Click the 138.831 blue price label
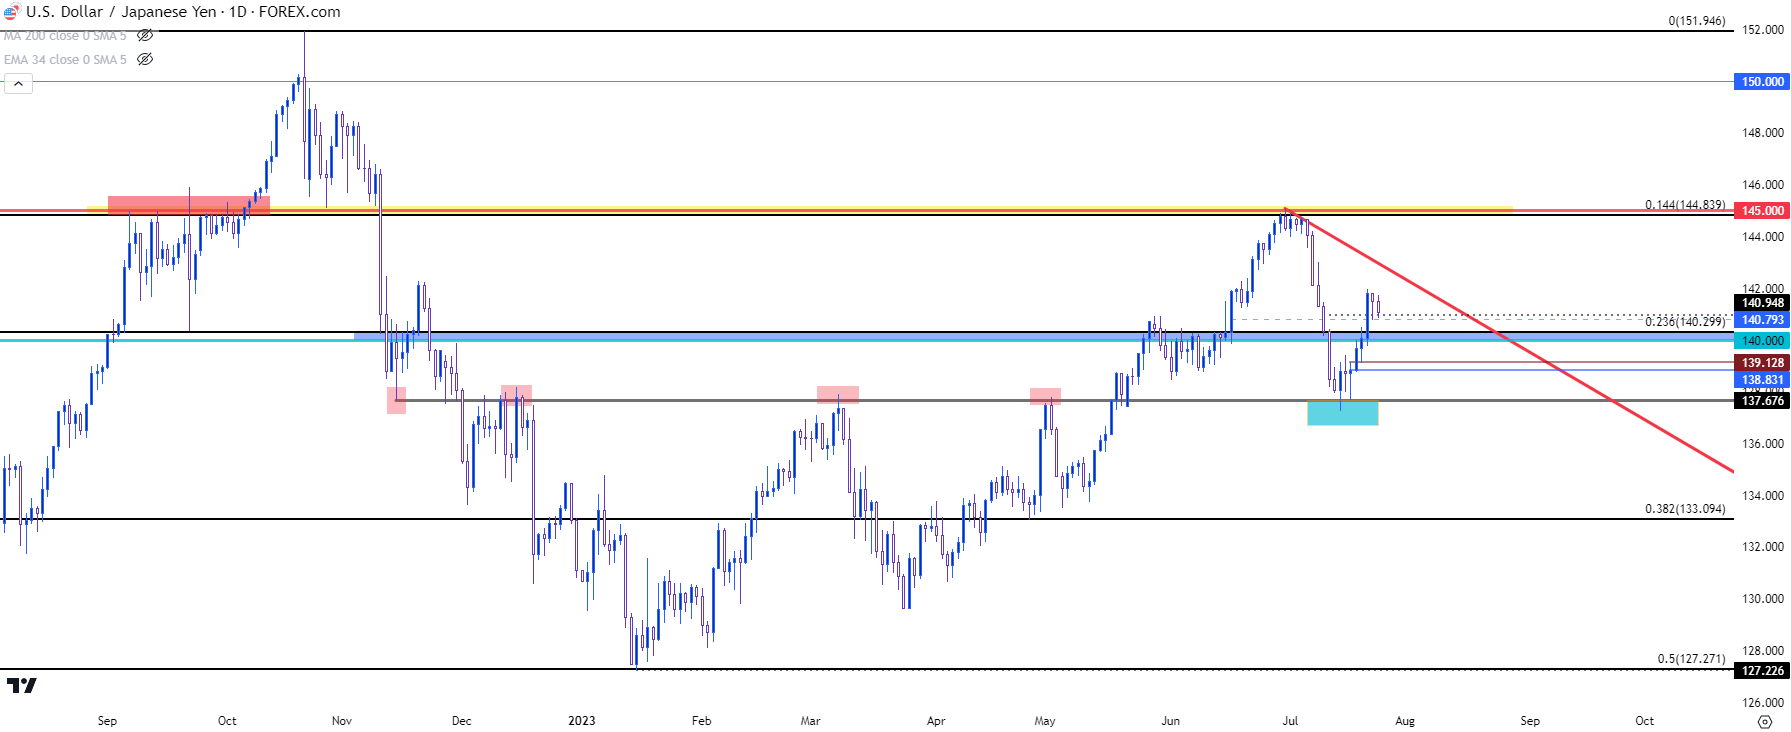The image size is (1791, 732). [x=1761, y=380]
